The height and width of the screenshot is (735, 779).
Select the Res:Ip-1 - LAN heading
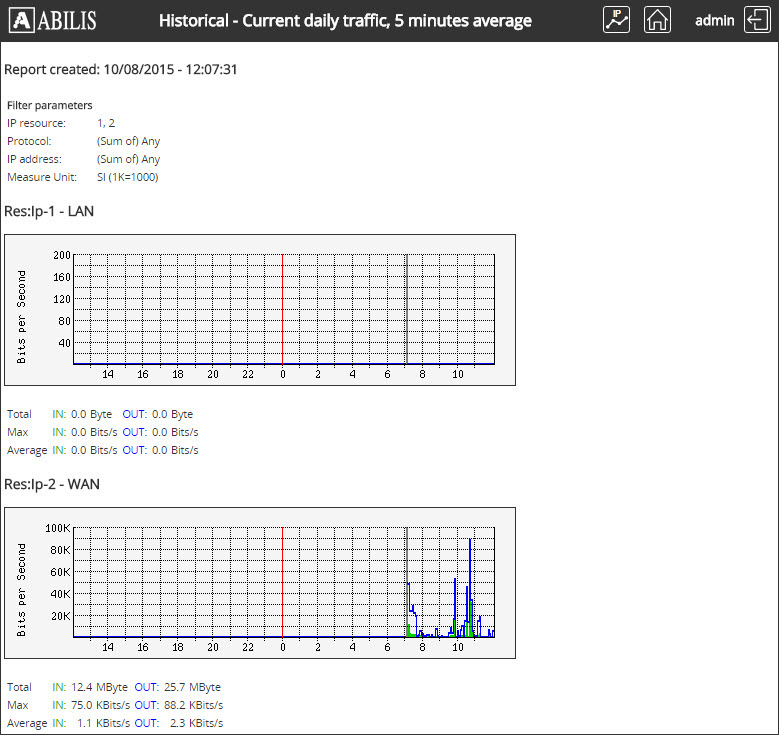tap(52, 211)
